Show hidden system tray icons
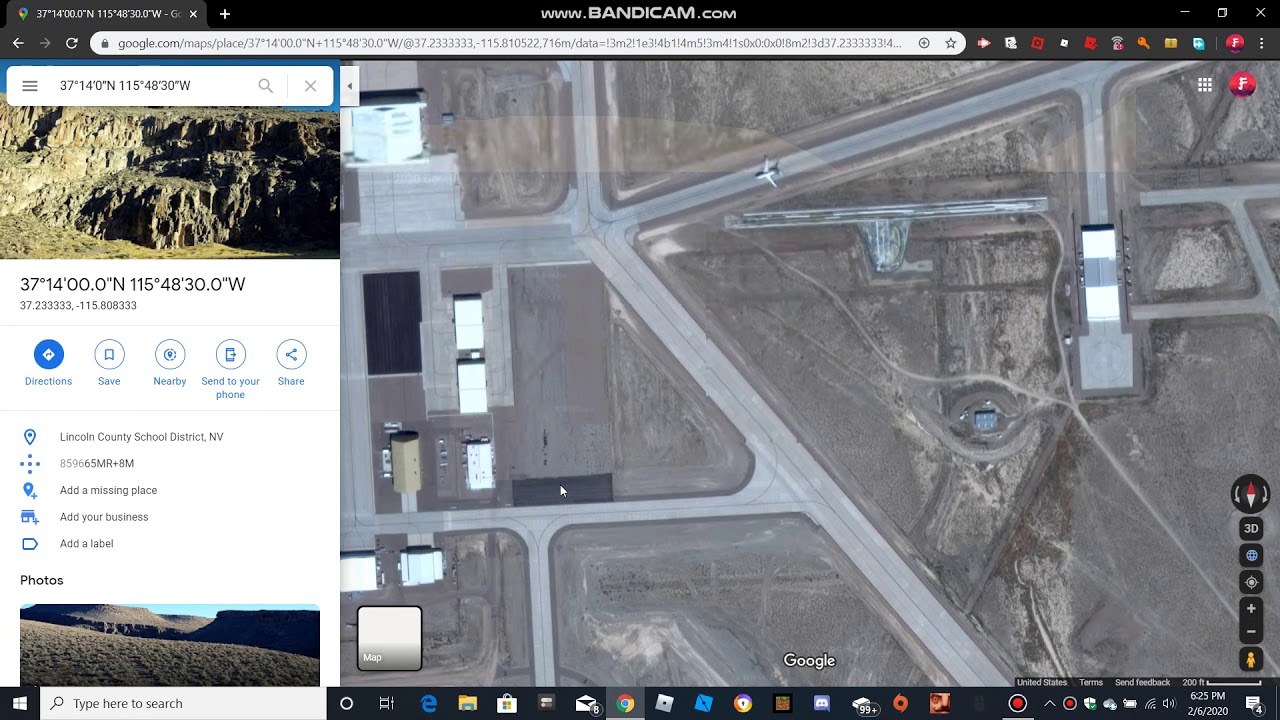This screenshot has height=720, width=1280. pyautogui.click(x=1049, y=704)
